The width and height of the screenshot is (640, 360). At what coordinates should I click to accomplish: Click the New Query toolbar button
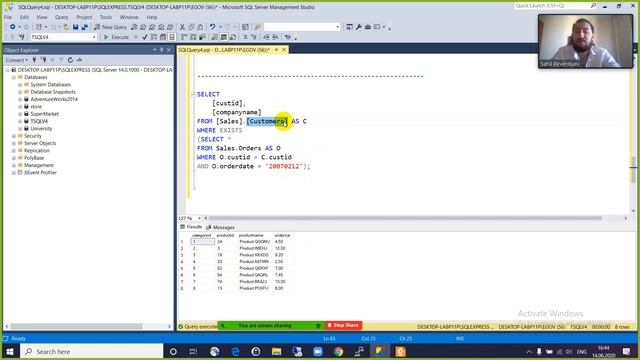coord(110,27)
